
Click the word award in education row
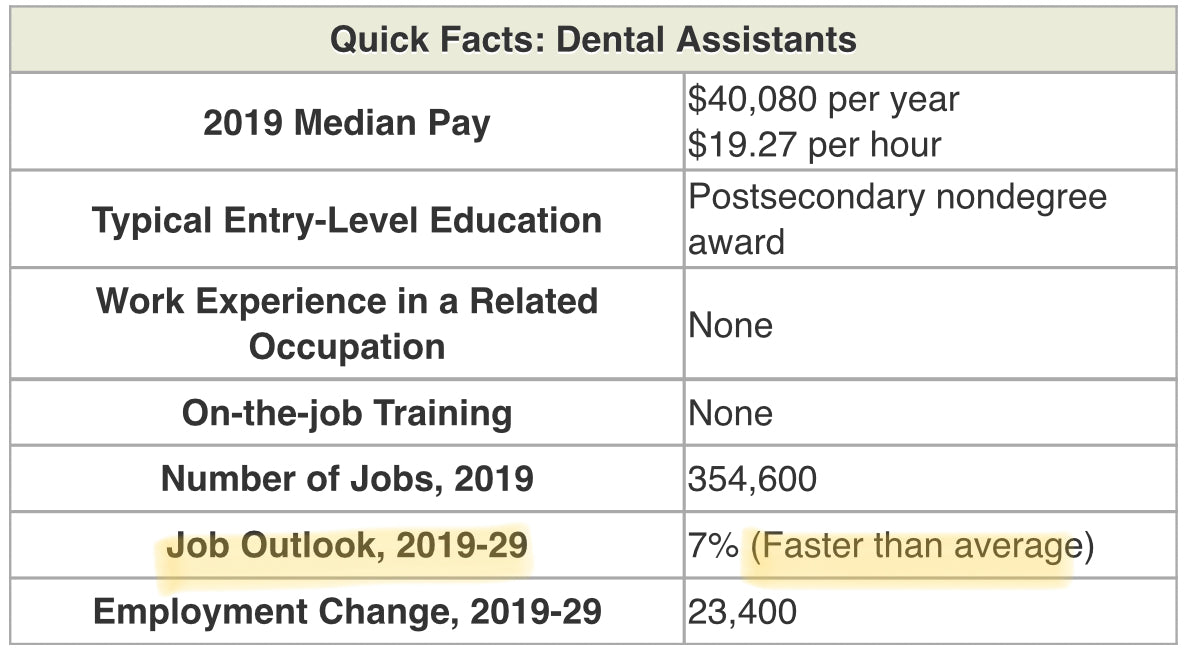[x=736, y=243]
